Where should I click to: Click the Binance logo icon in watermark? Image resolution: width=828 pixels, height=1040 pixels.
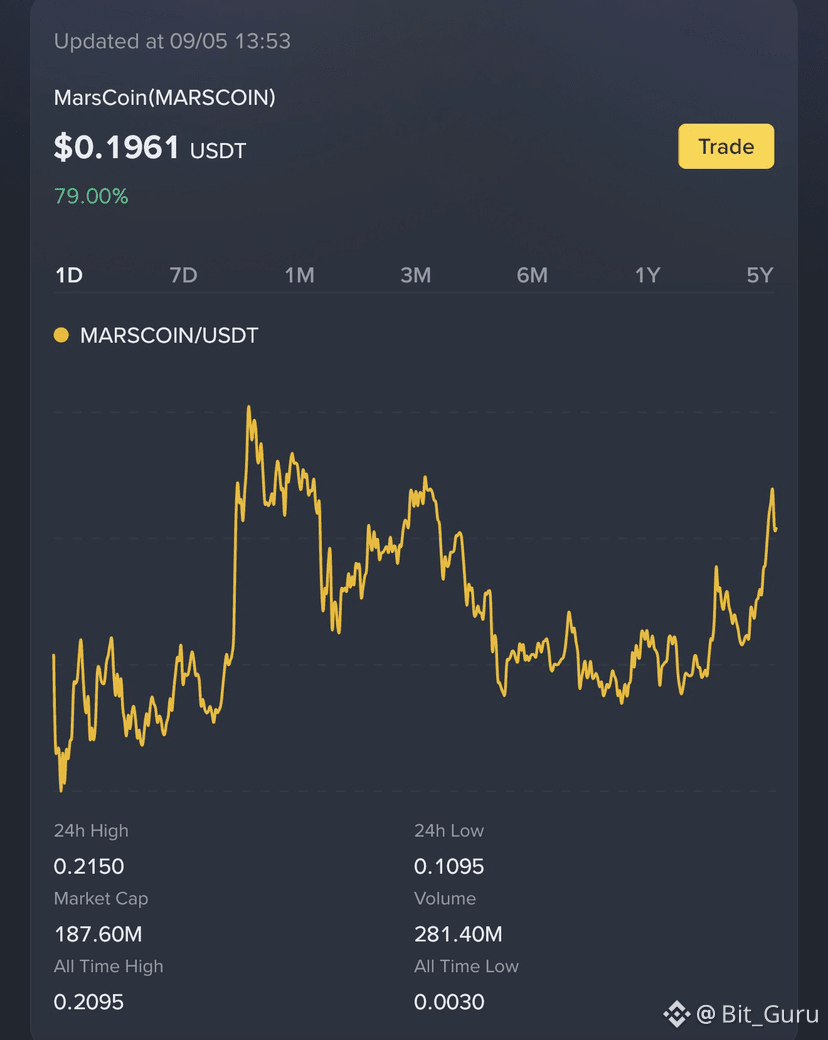[x=677, y=1013]
